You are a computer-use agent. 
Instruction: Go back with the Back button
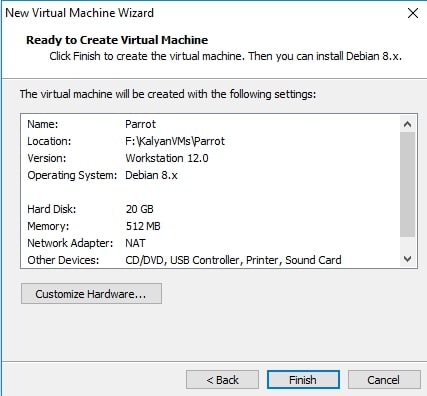(222, 380)
